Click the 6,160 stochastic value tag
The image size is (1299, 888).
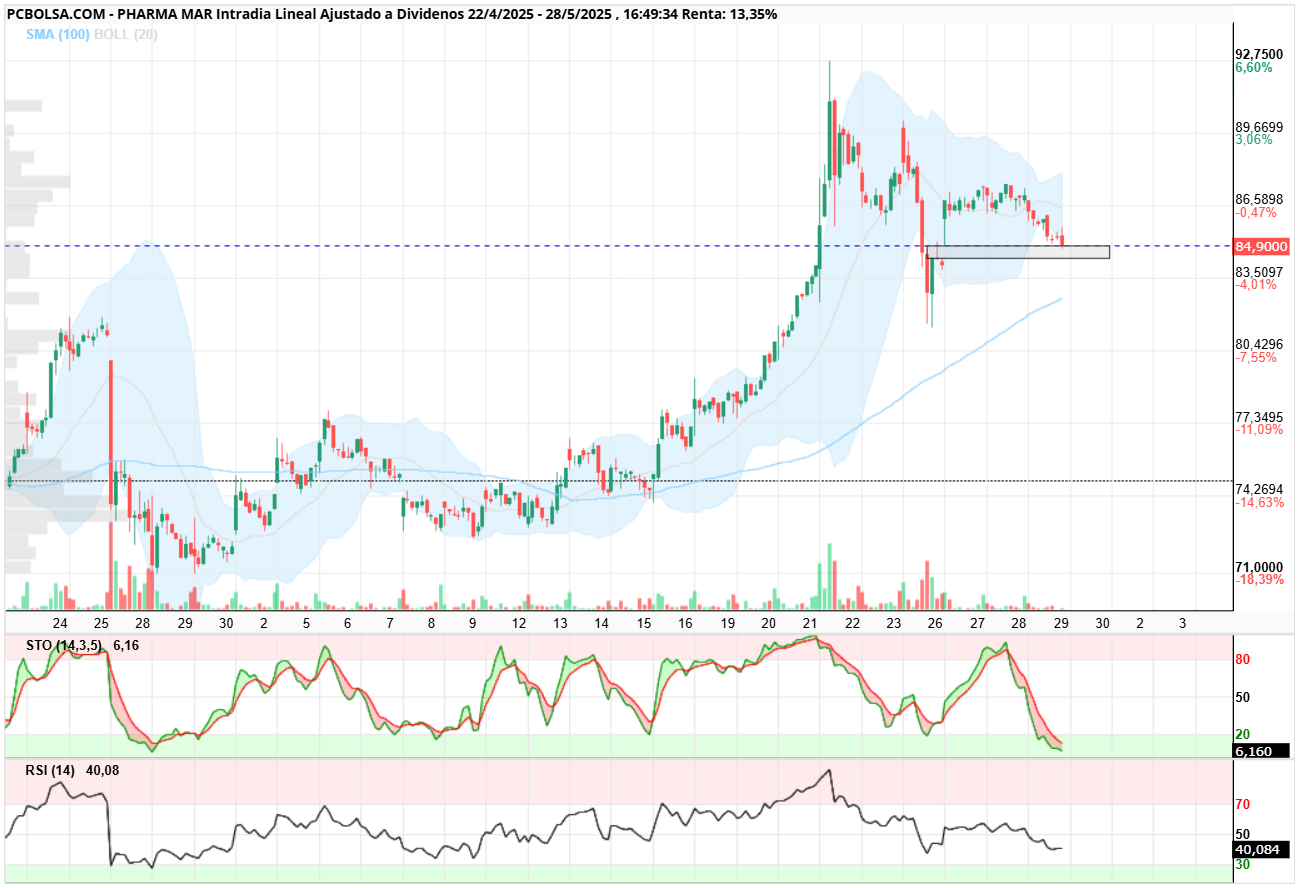1261,750
